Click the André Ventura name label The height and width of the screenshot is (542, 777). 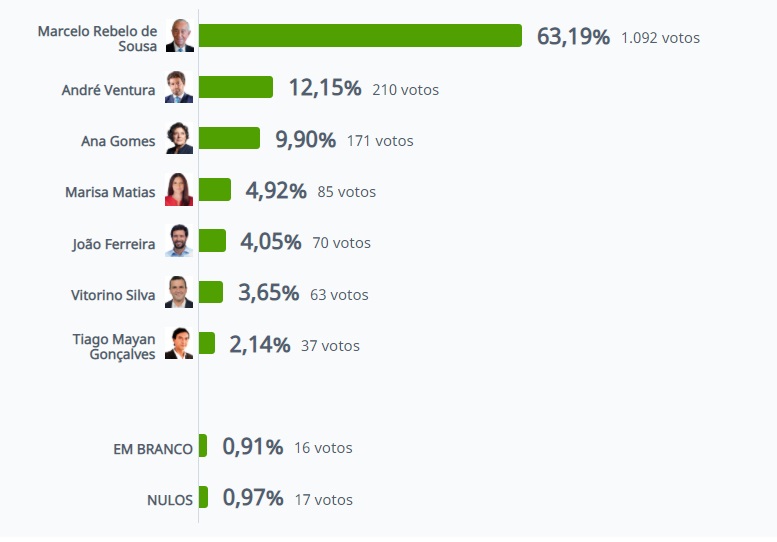tap(109, 90)
